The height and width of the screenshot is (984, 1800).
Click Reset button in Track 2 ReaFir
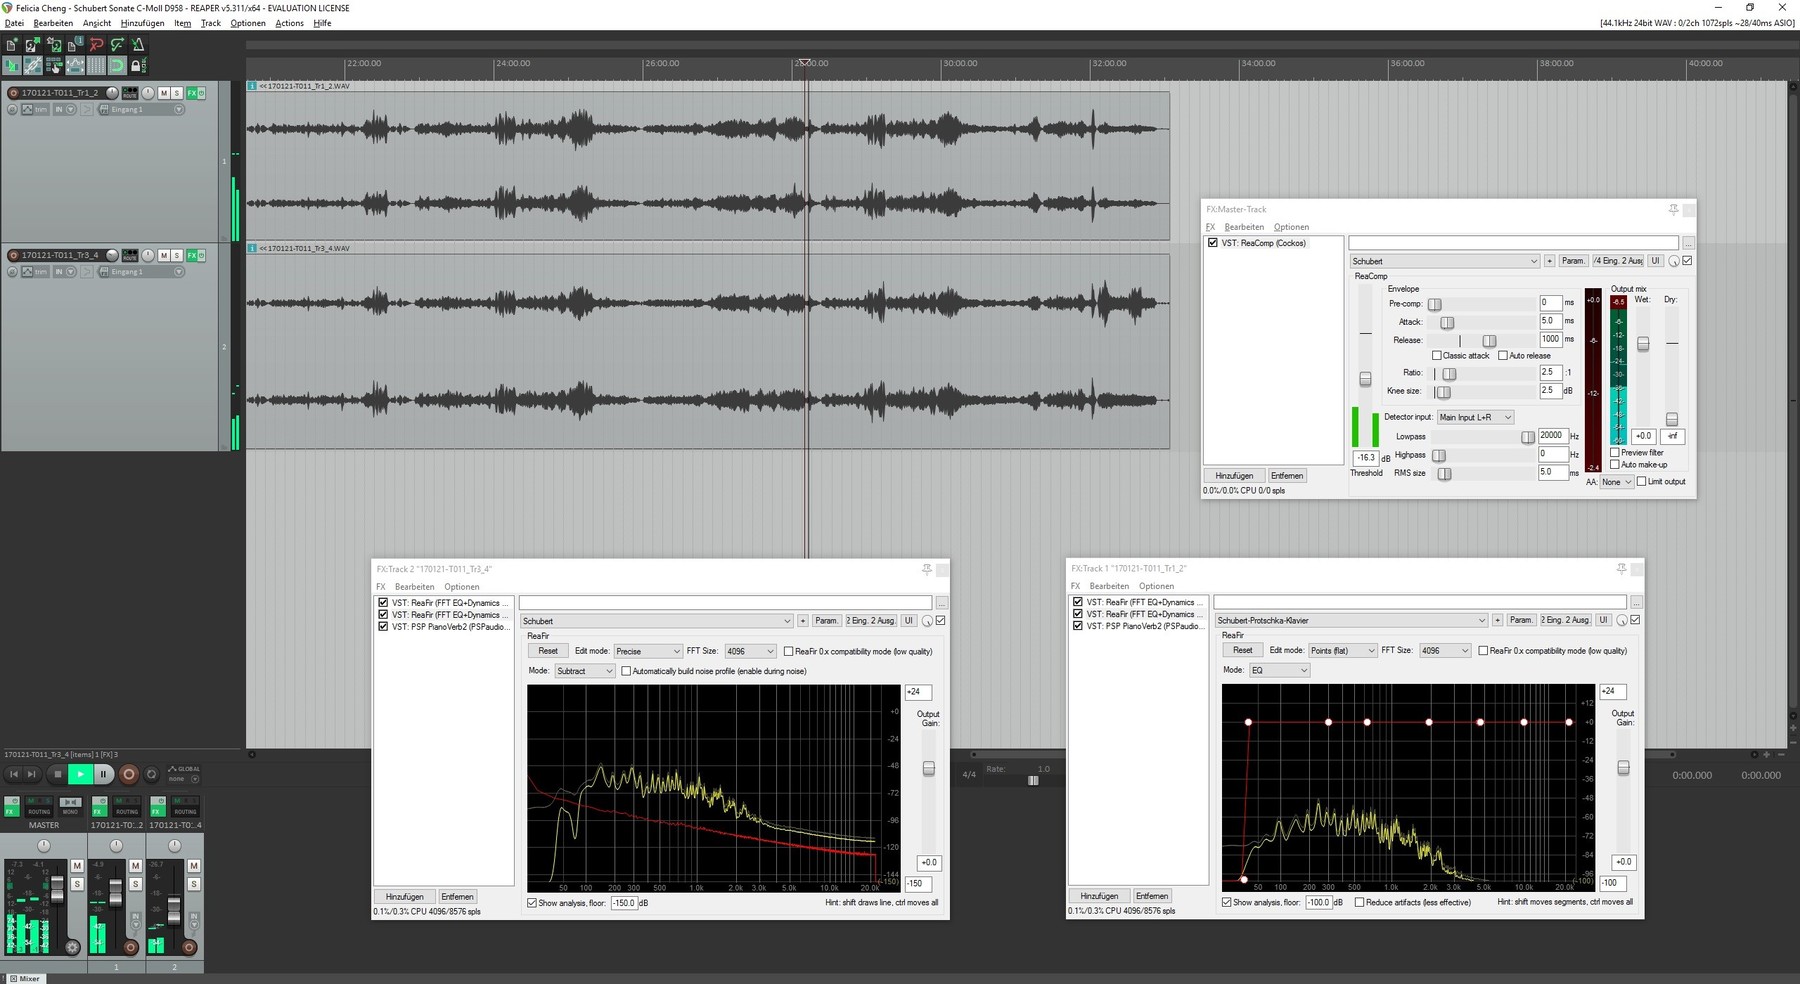(x=548, y=651)
